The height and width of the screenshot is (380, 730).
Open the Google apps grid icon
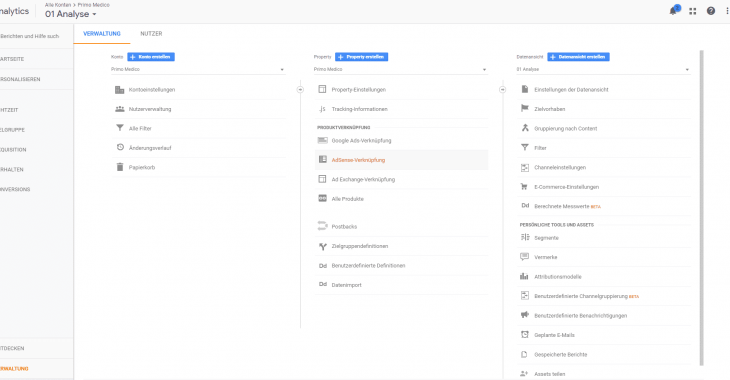point(693,11)
